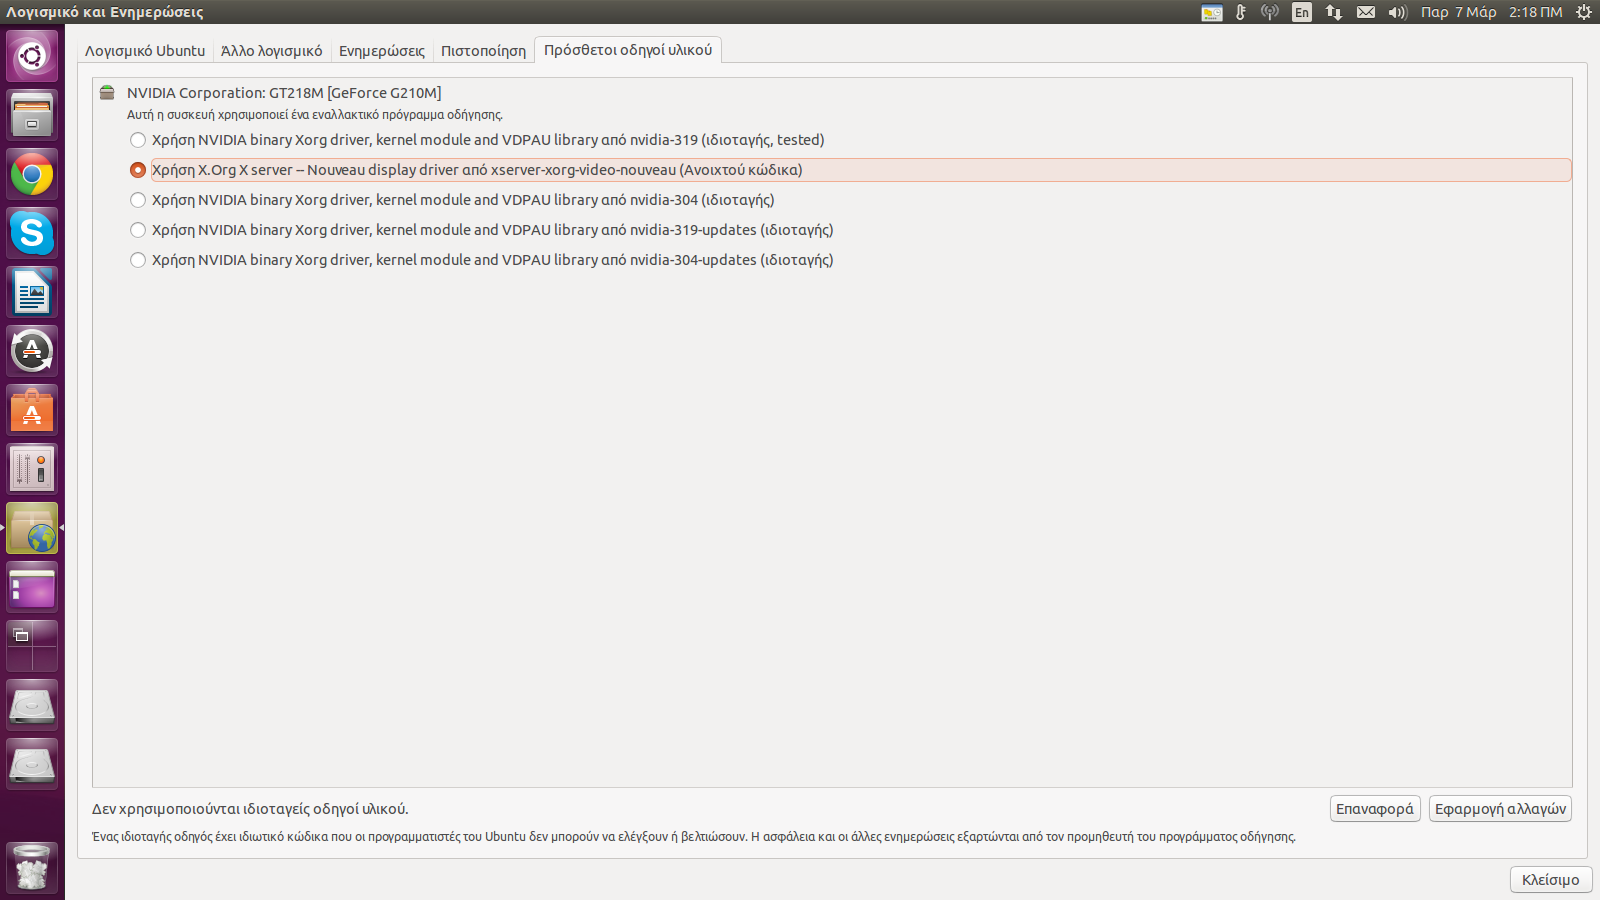1600x900 pixels.
Task: Open LibreOffice Writer in the launcher
Action: 32,292
